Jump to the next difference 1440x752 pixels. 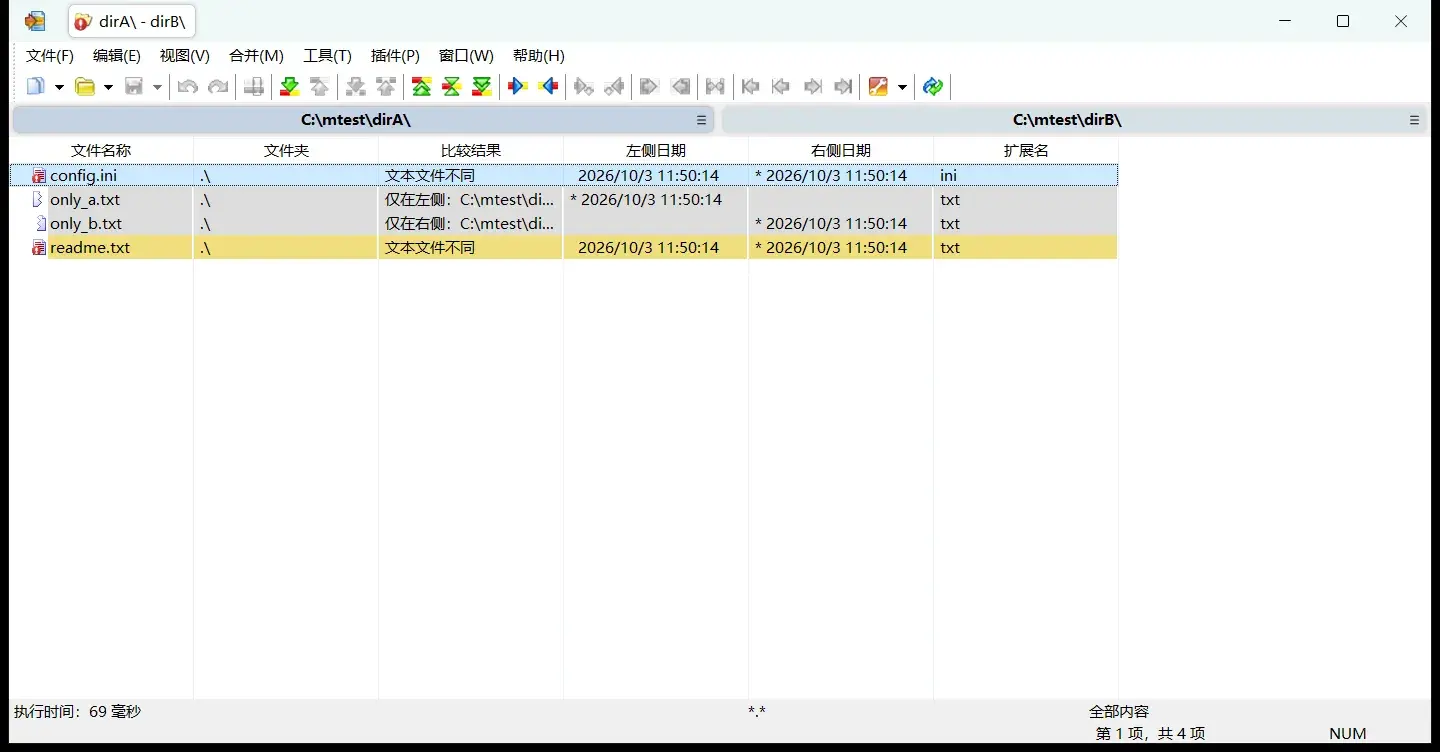click(290, 87)
